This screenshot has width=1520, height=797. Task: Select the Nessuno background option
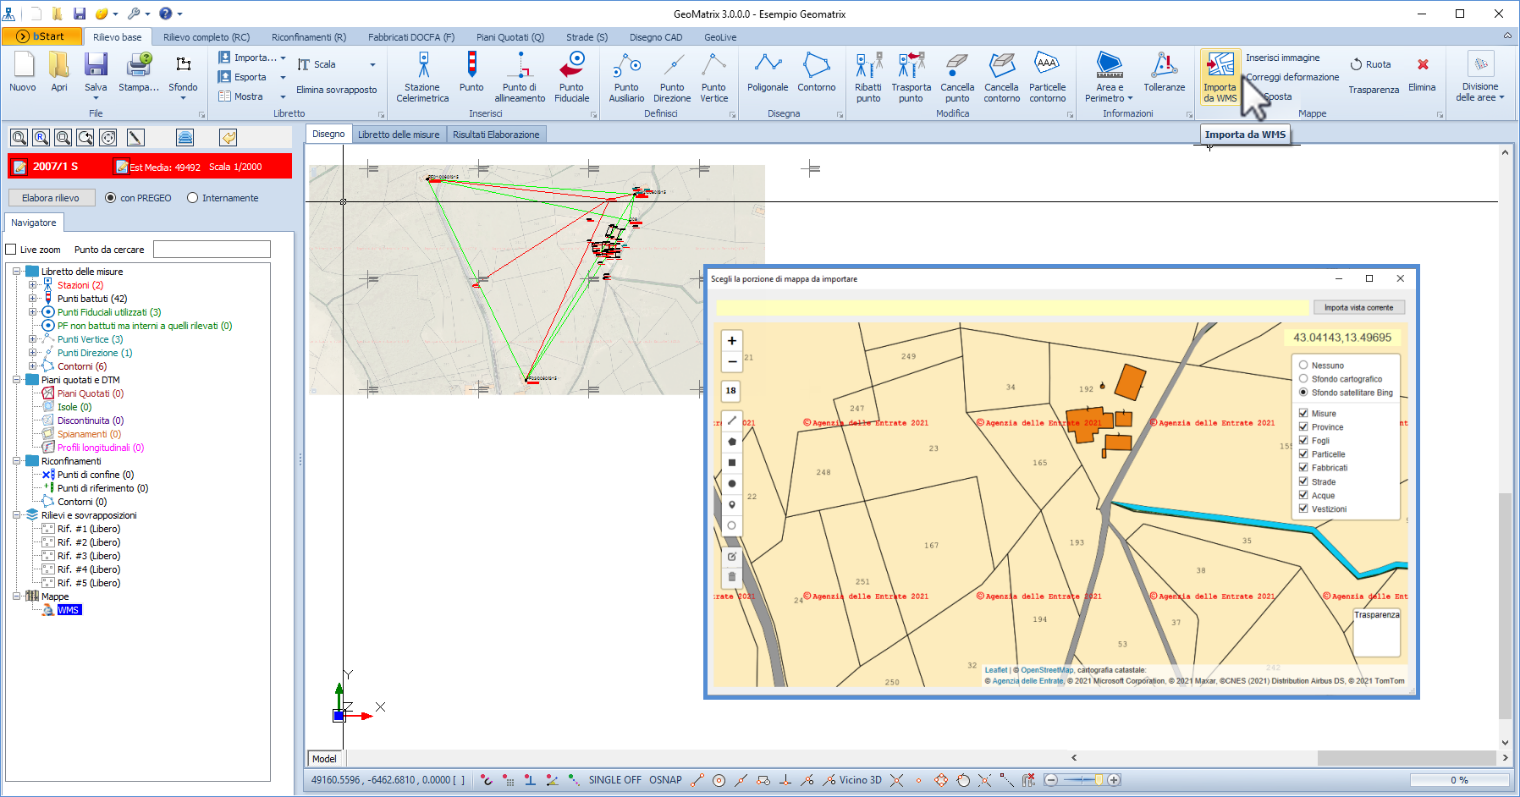point(1303,365)
